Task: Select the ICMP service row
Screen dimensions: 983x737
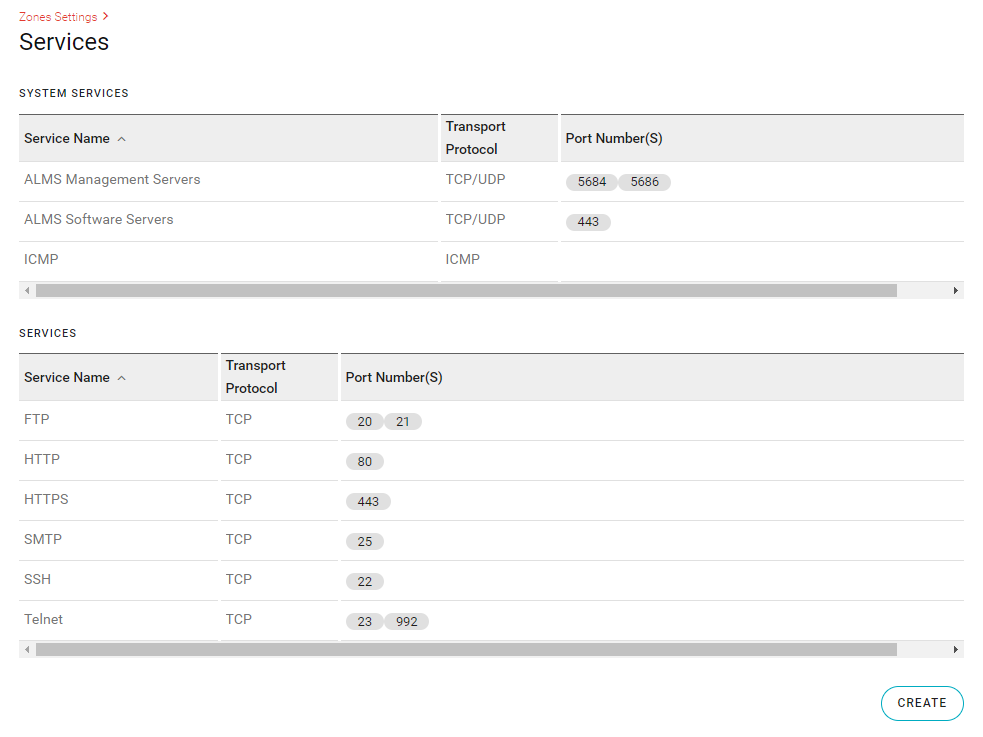Action: [x=491, y=262]
